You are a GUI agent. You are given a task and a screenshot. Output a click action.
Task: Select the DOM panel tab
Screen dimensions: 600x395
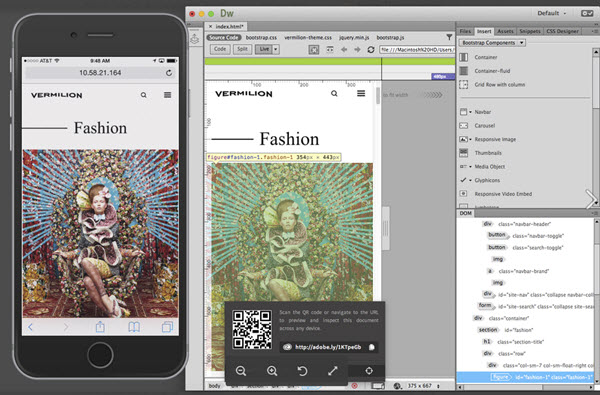tap(466, 213)
